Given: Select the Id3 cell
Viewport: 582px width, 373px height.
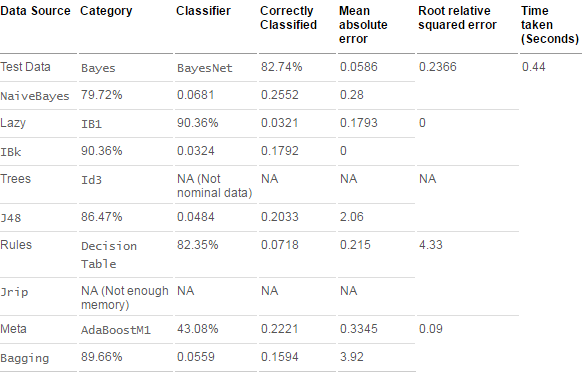Looking at the screenshot, I should tap(91, 180).
